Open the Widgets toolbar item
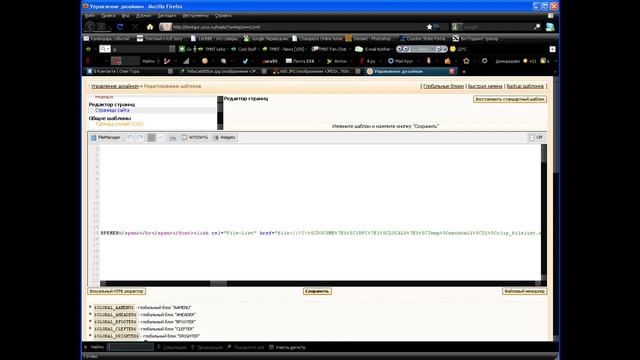The height and width of the screenshot is (360, 640). pyautogui.click(x=224, y=138)
